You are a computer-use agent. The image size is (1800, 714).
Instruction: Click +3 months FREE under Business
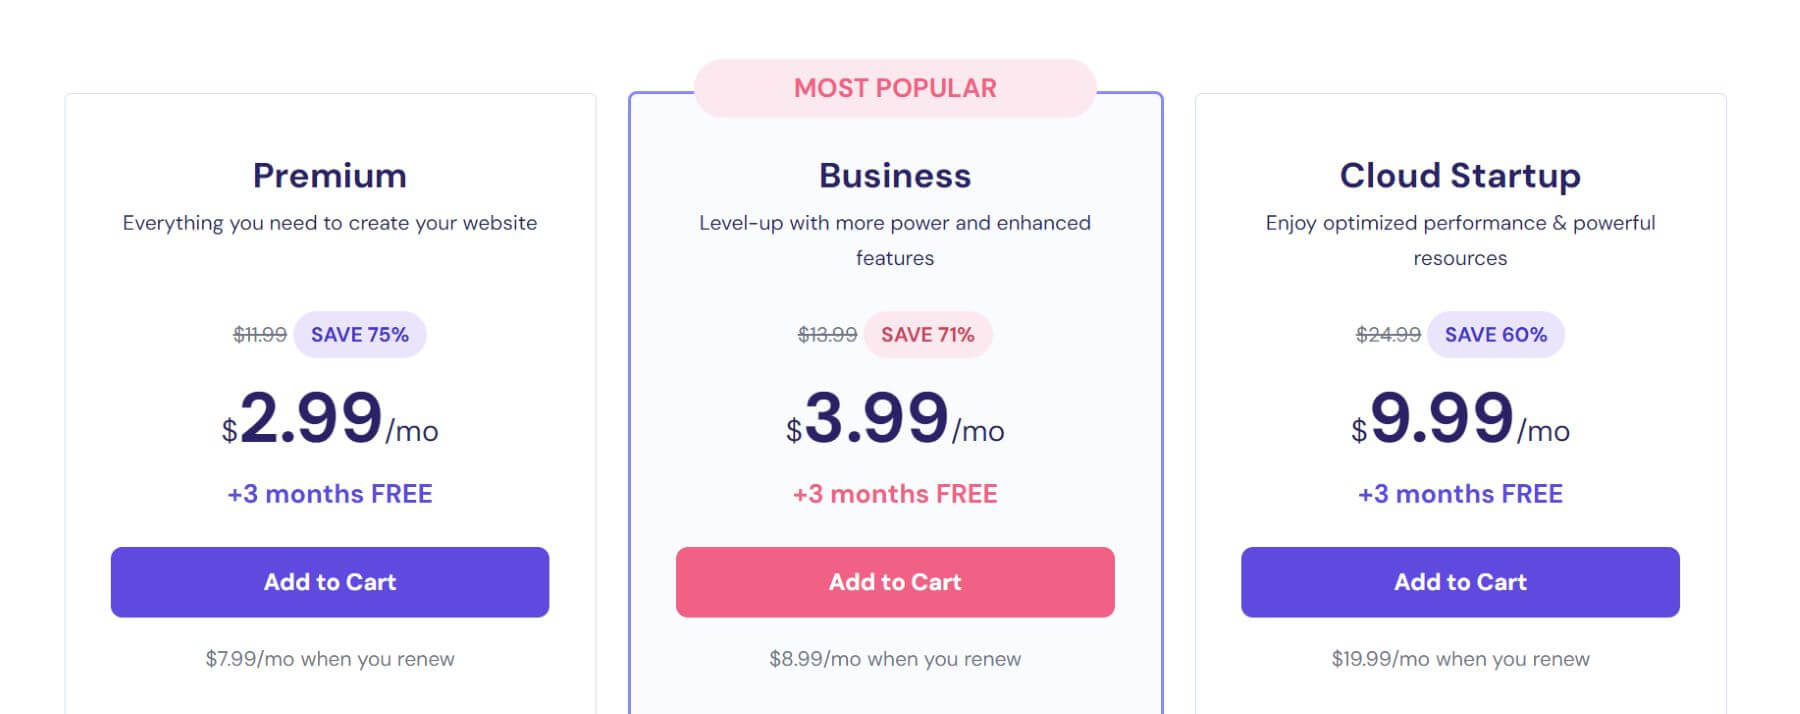coord(895,493)
